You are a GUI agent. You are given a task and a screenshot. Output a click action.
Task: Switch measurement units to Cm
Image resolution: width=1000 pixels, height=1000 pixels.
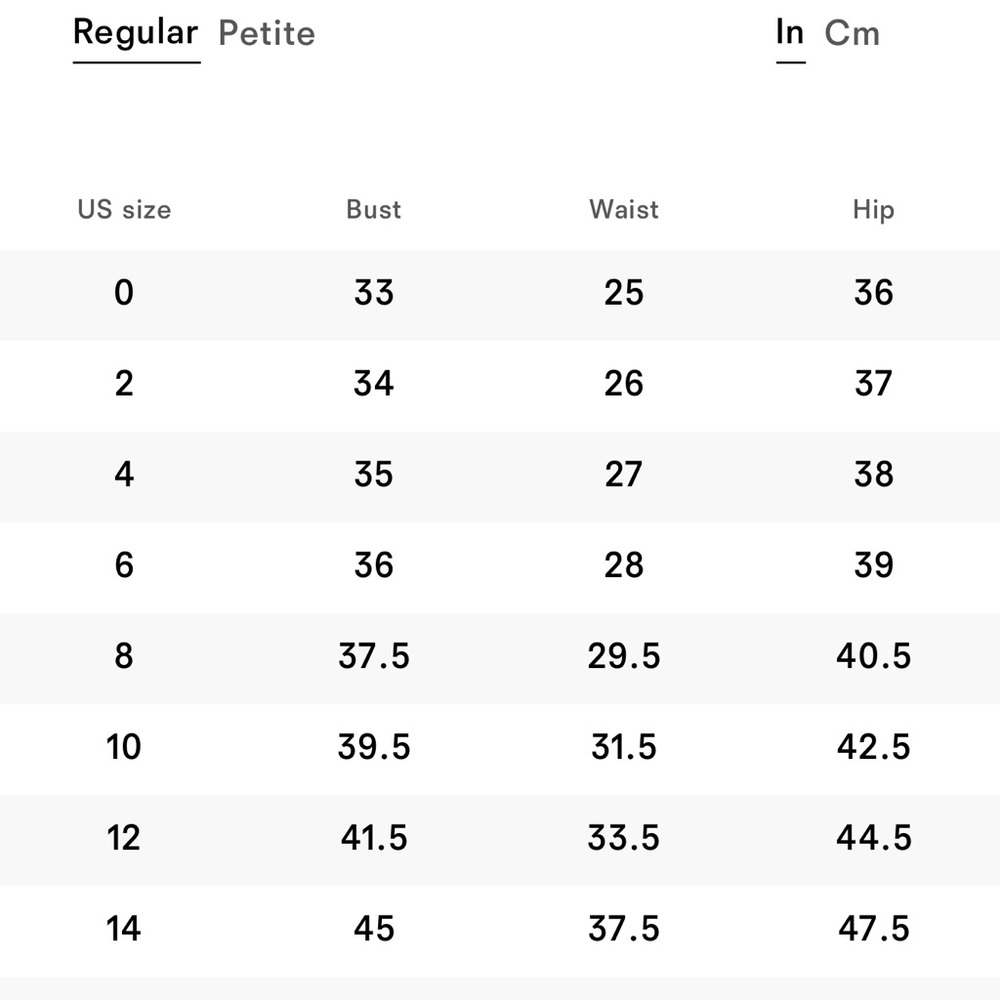[852, 33]
